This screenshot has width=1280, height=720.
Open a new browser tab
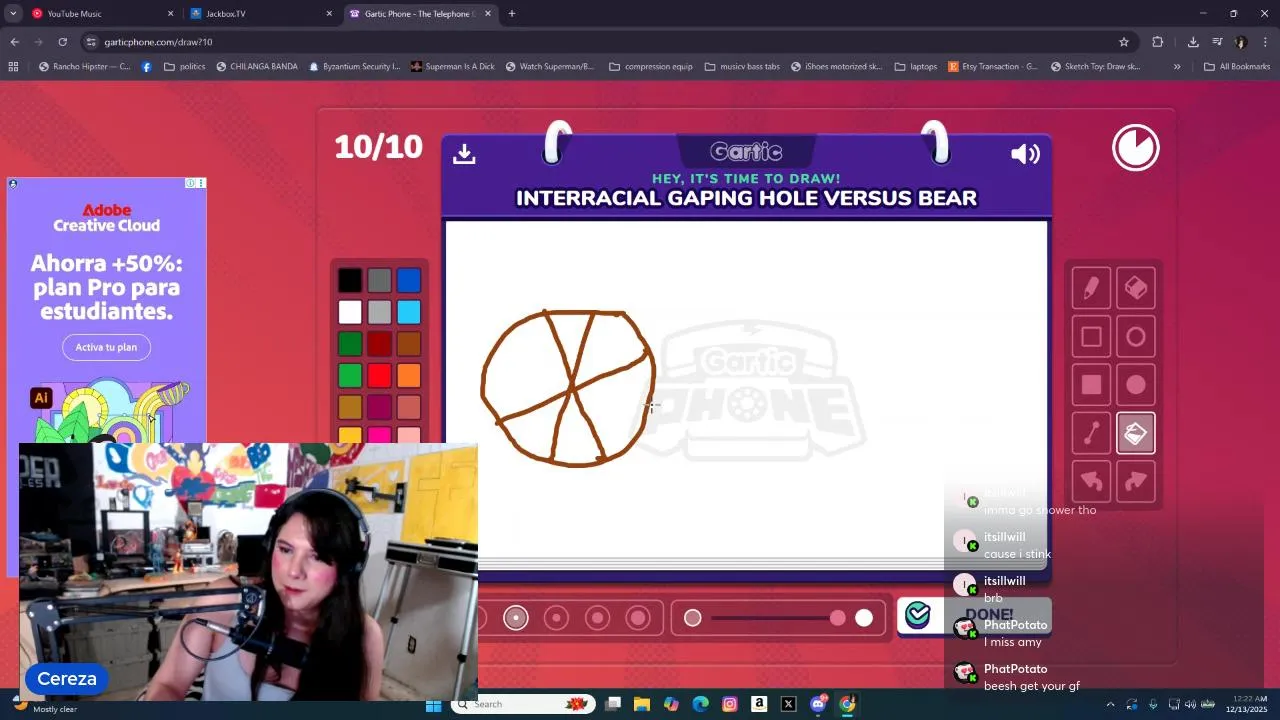tap(512, 14)
